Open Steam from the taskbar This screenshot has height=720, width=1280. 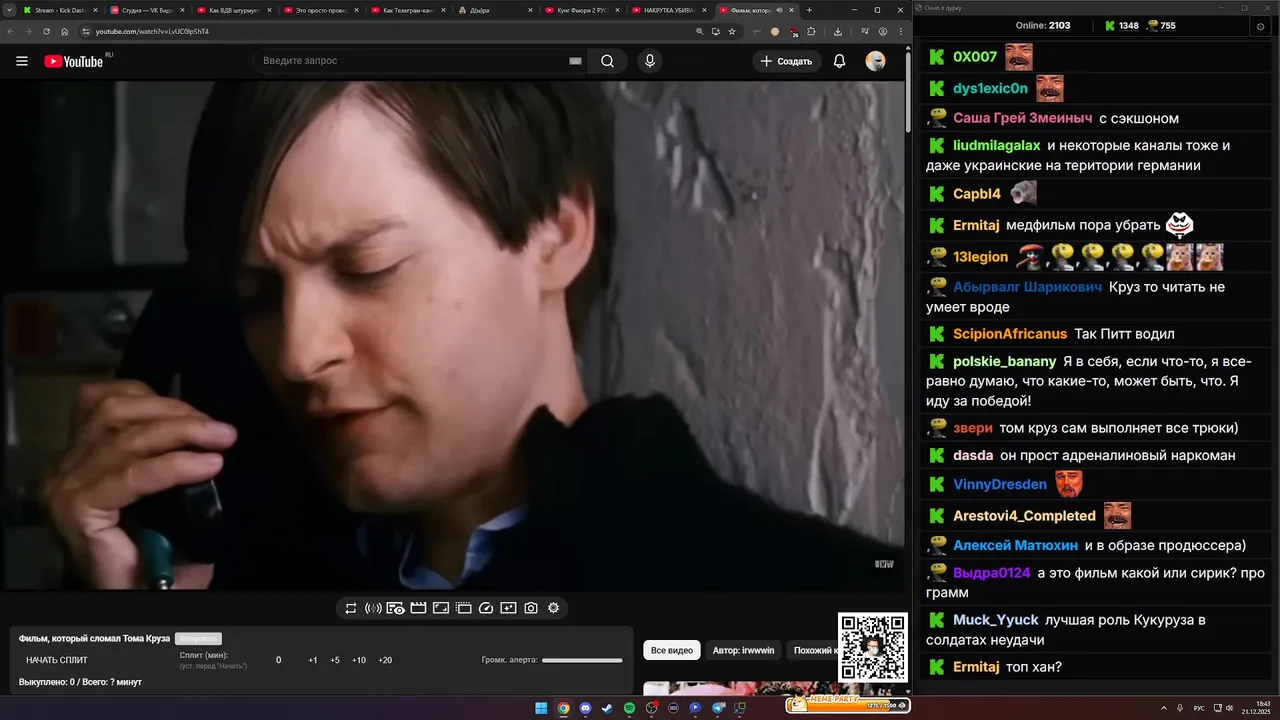click(607, 708)
